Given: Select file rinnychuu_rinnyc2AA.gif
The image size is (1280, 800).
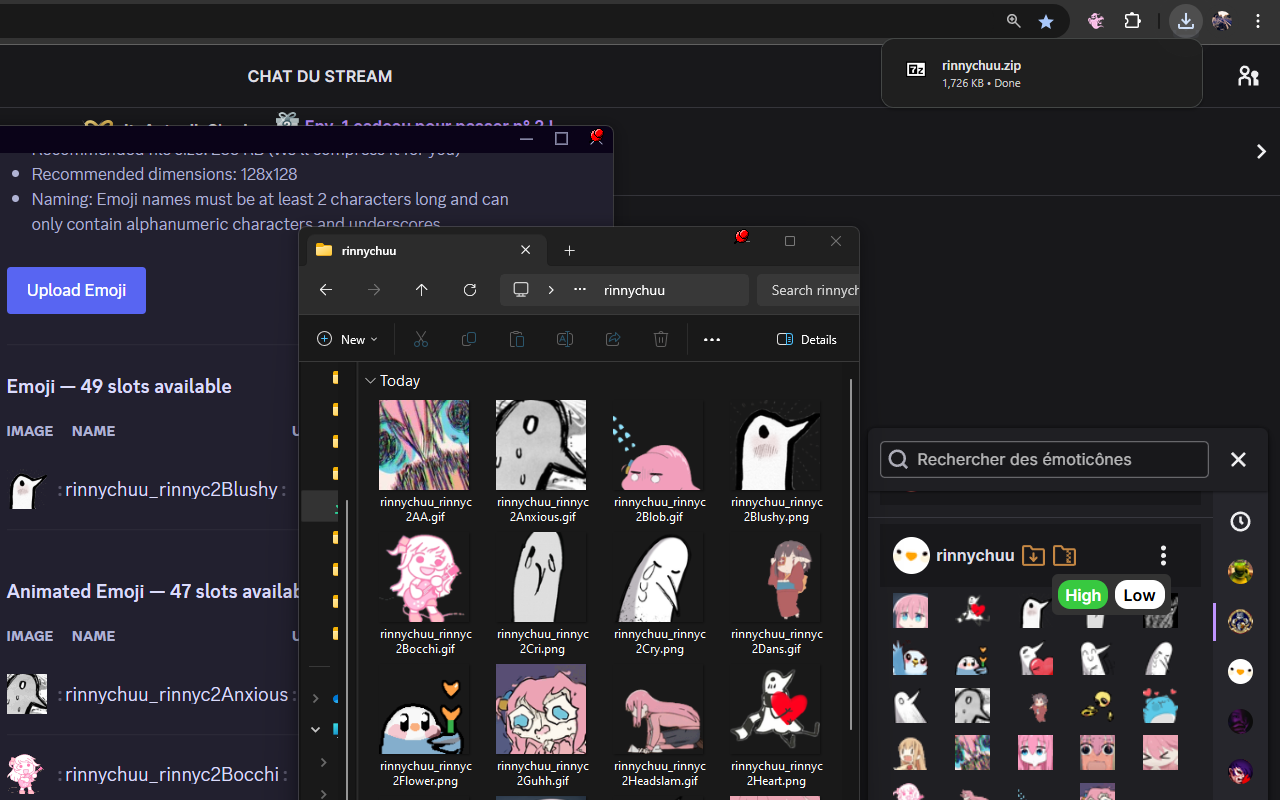Looking at the screenshot, I should point(424,462).
